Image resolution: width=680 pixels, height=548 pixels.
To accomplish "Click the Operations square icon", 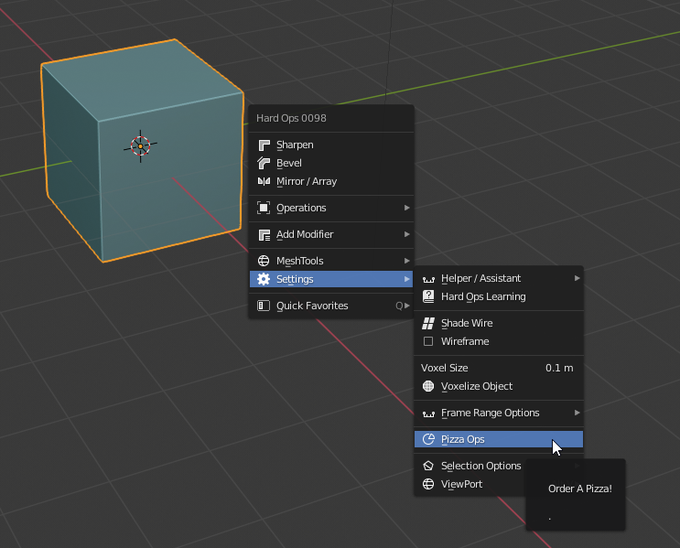I will pyautogui.click(x=264, y=208).
